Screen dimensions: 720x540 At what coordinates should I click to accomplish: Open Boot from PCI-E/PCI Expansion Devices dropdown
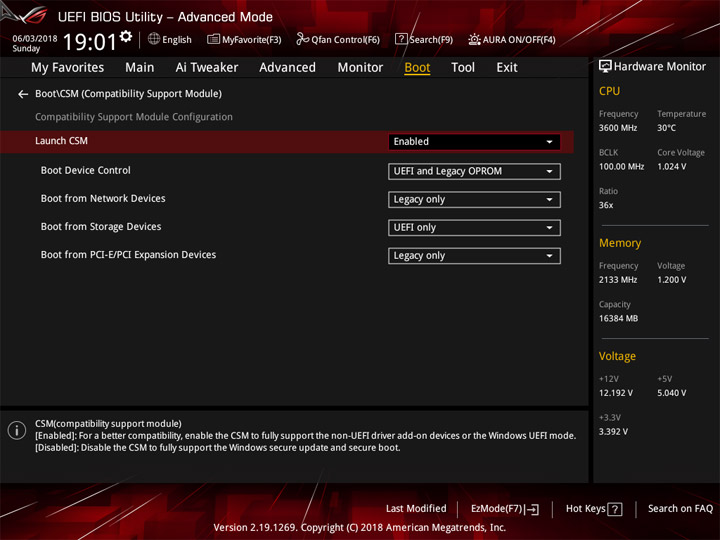pyautogui.click(x=474, y=256)
